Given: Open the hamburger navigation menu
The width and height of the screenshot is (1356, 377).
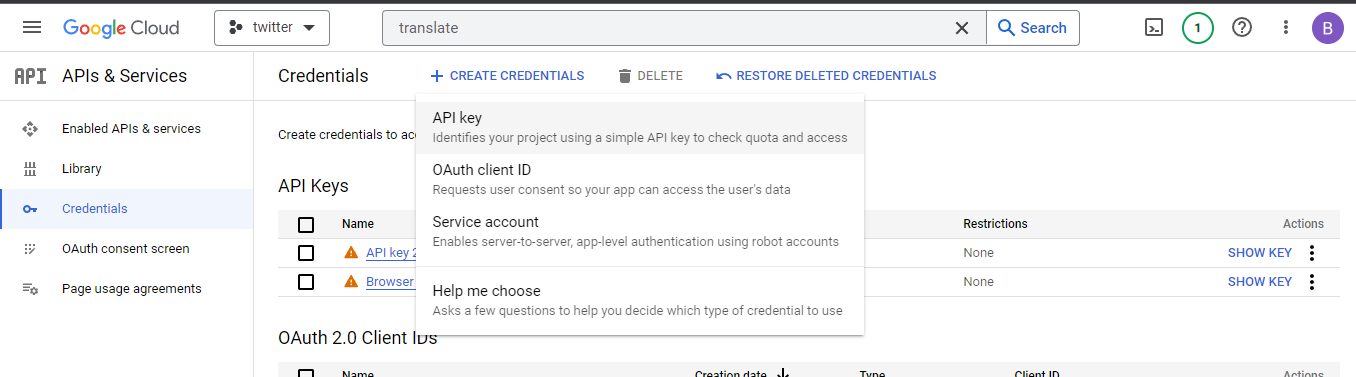Looking at the screenshot, I should (32, 28).
